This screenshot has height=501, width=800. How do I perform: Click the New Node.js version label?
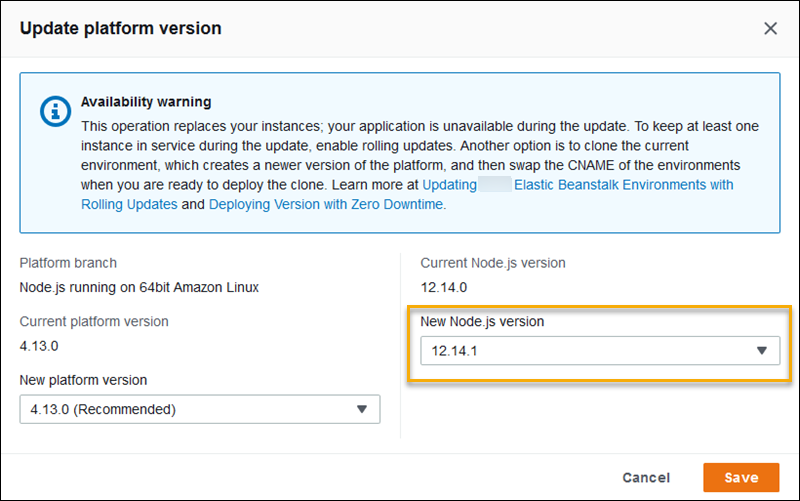(x=482, y=321)
